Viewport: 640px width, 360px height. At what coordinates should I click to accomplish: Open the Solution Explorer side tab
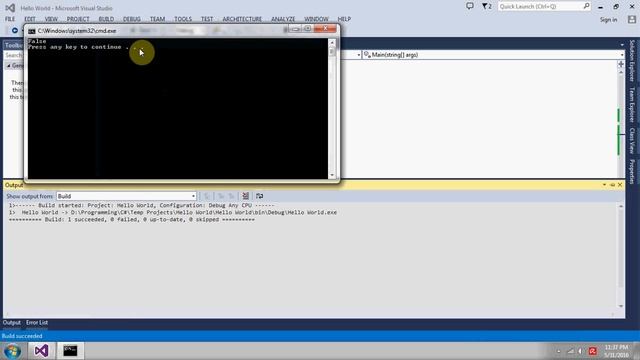coord(632,60)
